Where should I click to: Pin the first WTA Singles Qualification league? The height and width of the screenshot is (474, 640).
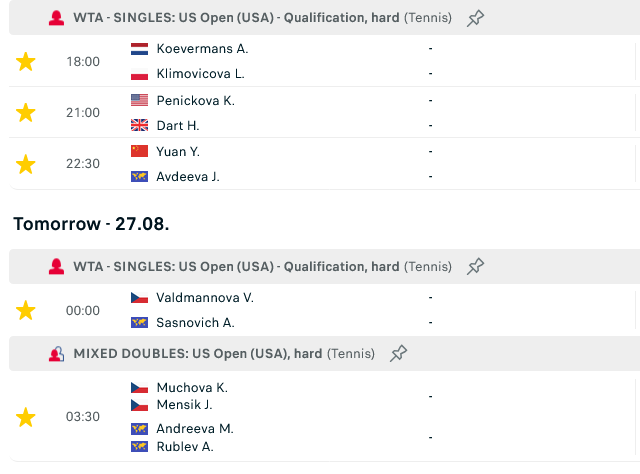475,18
